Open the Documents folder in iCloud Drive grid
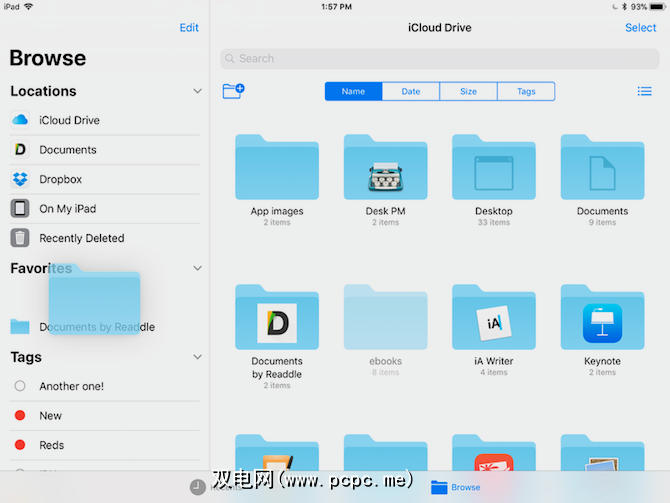 point(602,167)
